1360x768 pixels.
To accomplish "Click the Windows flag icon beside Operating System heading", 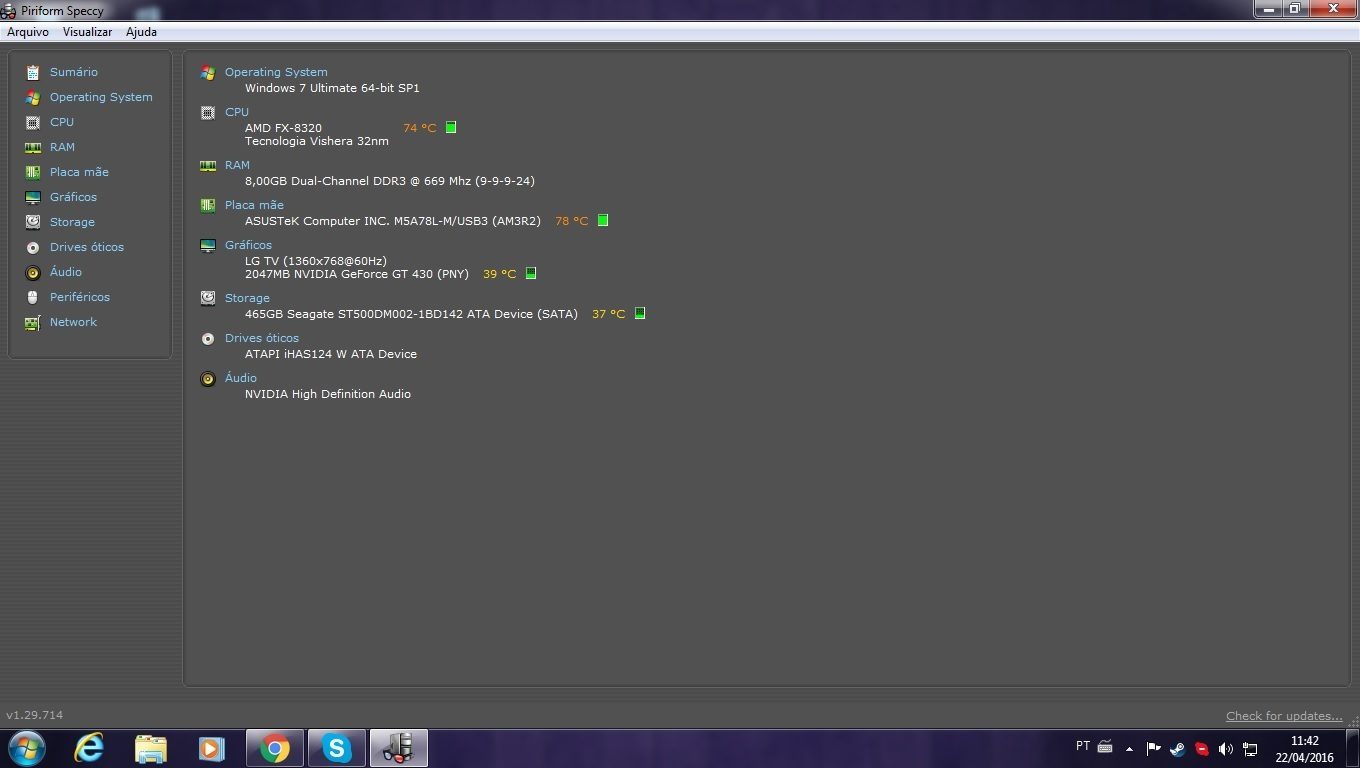I will pyautogui.click(x=208, y=72).
